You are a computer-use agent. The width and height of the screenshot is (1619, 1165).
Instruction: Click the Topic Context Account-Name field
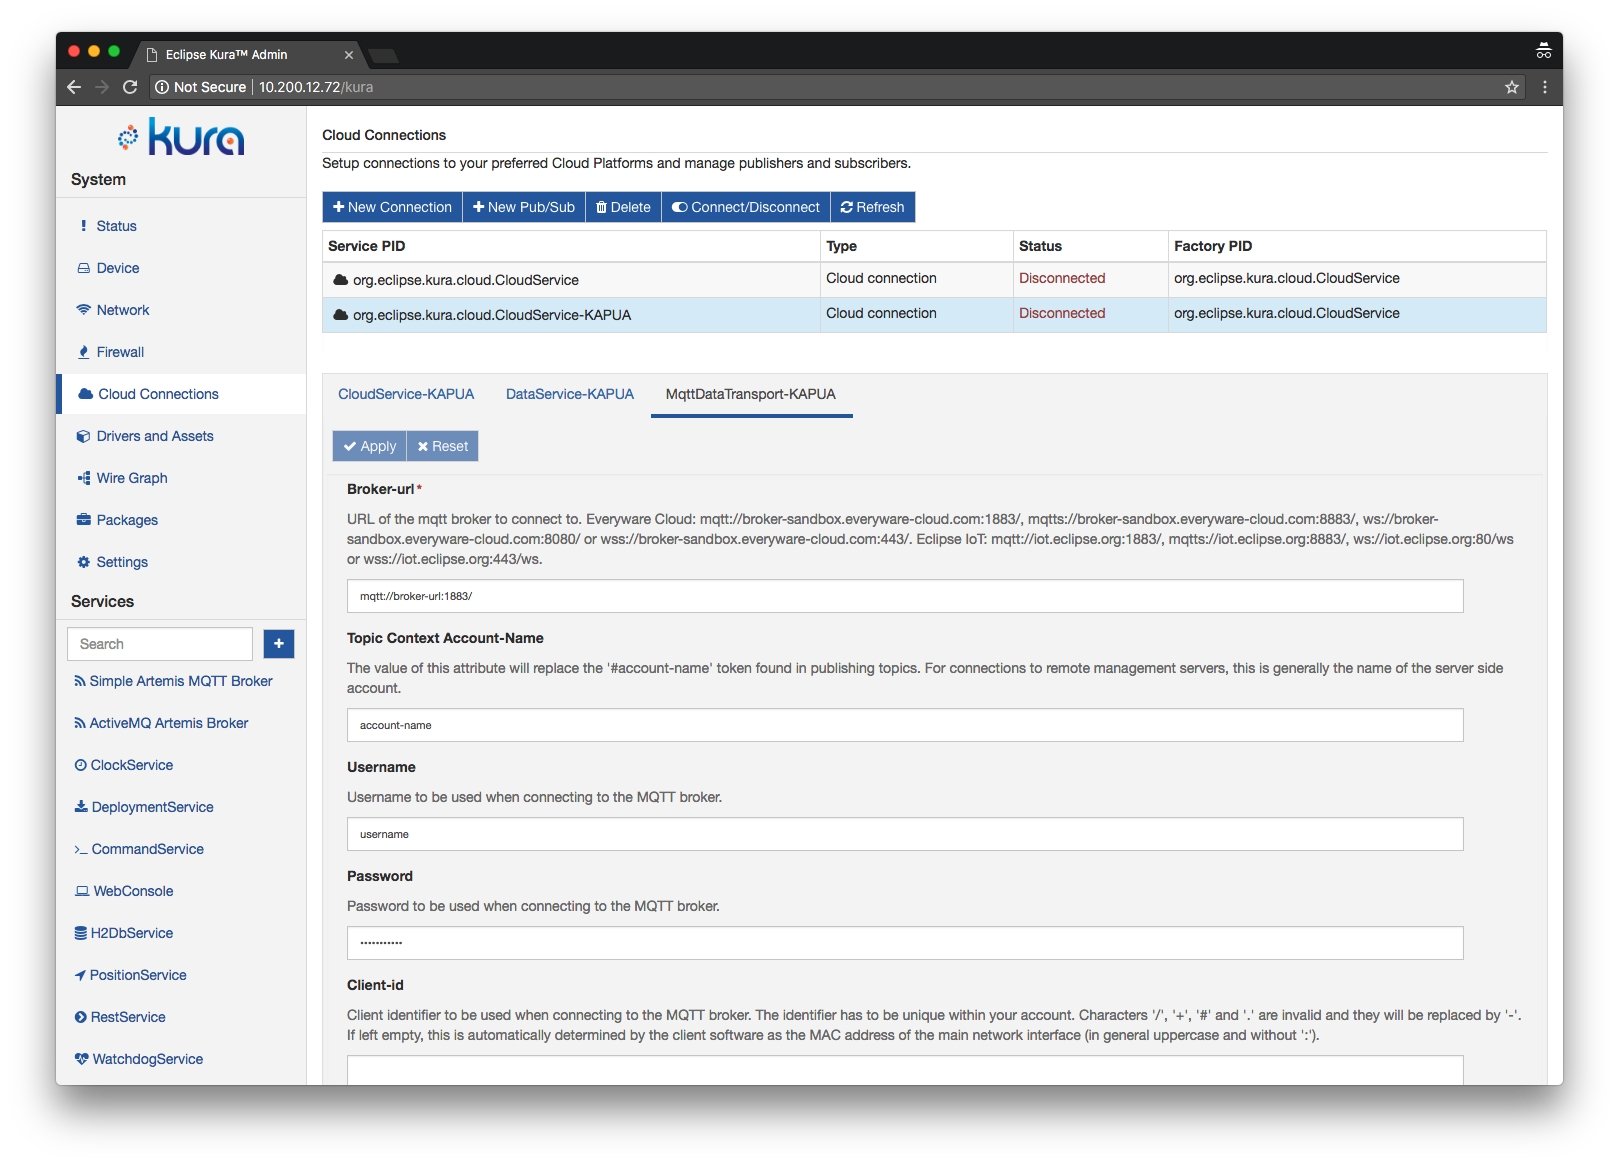pyautogui.click(x=905, y=725)
